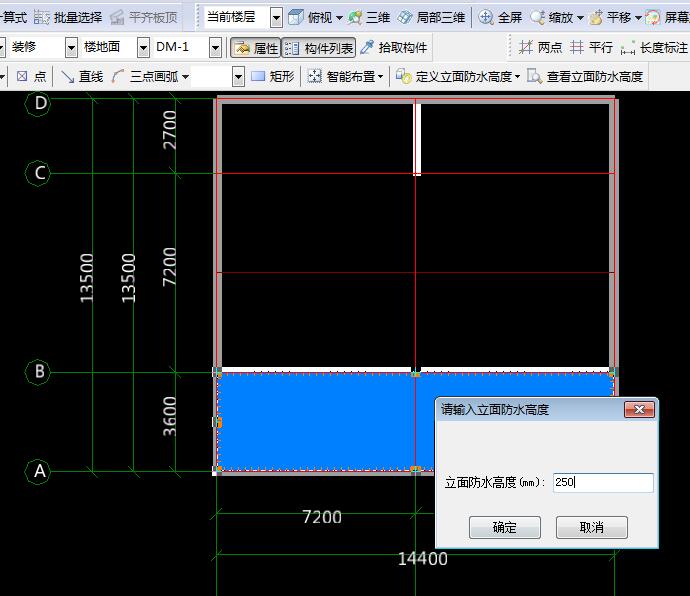The width and height of the screenshot is (690, 596).
Task: Choose the 直线 line drawing tool
Action: click(82, 77)
